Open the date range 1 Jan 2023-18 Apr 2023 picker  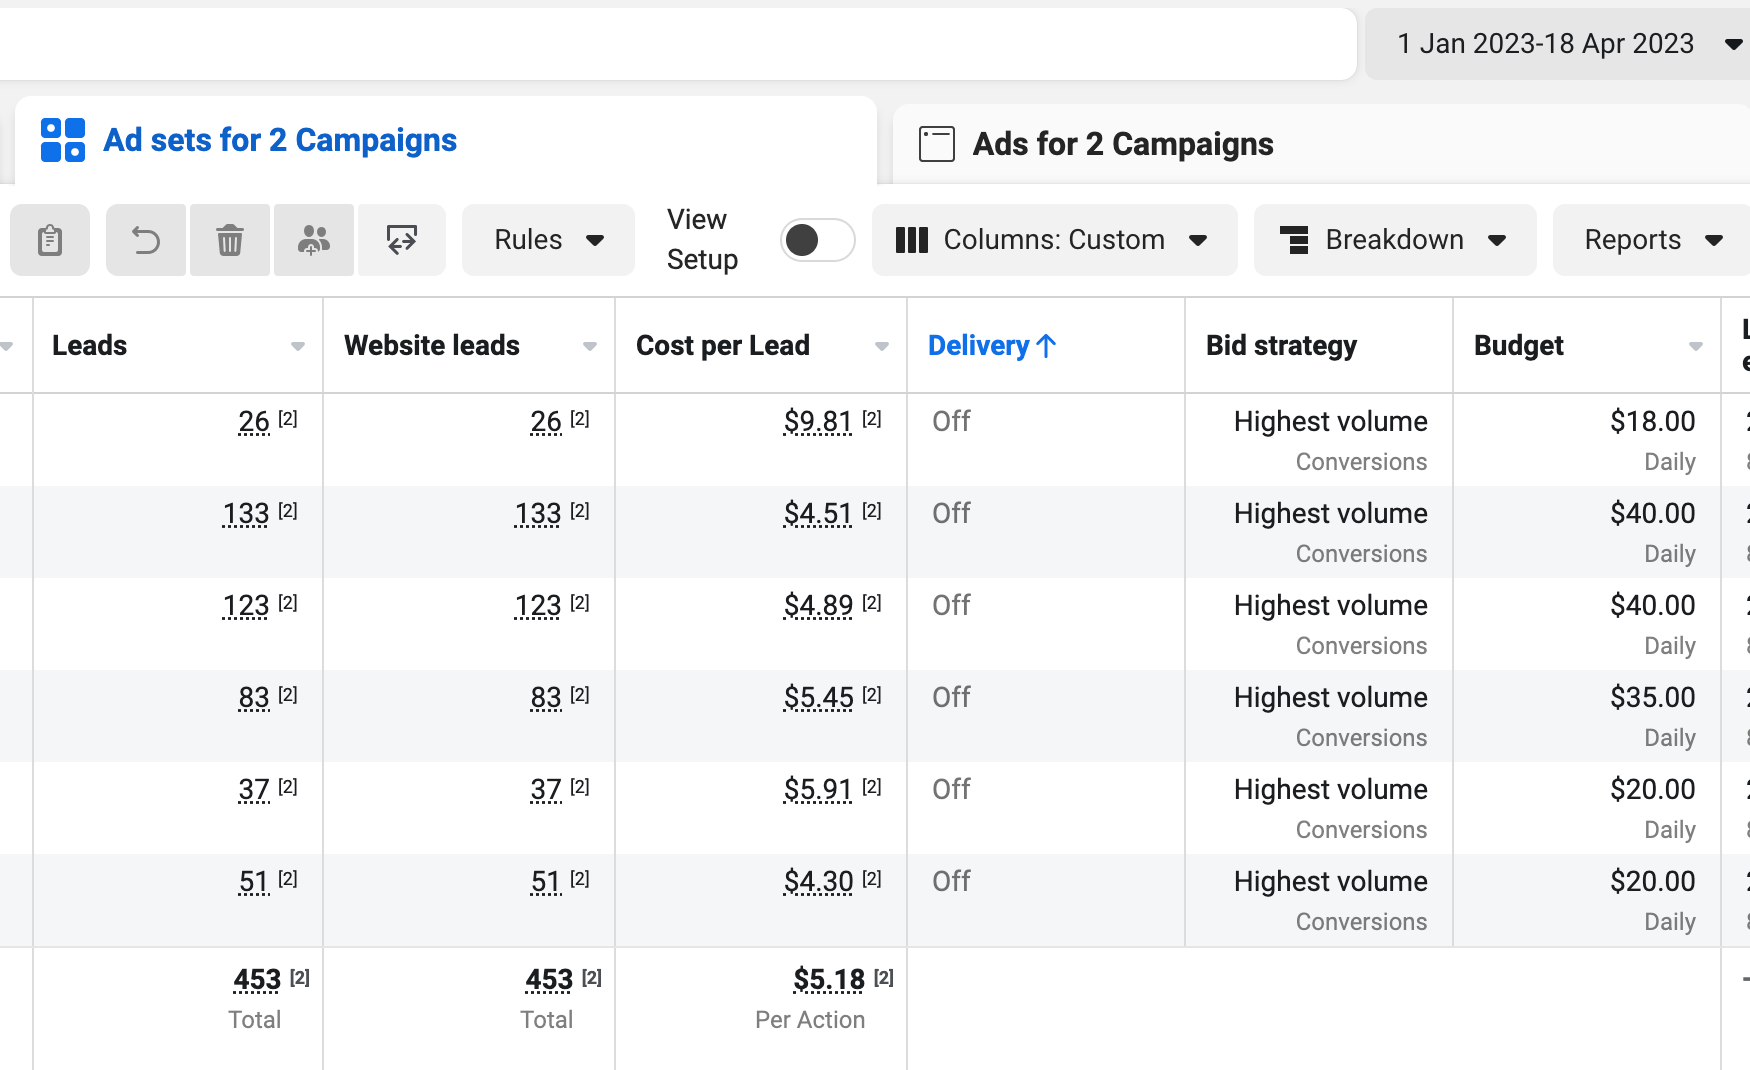[1558, 44]
